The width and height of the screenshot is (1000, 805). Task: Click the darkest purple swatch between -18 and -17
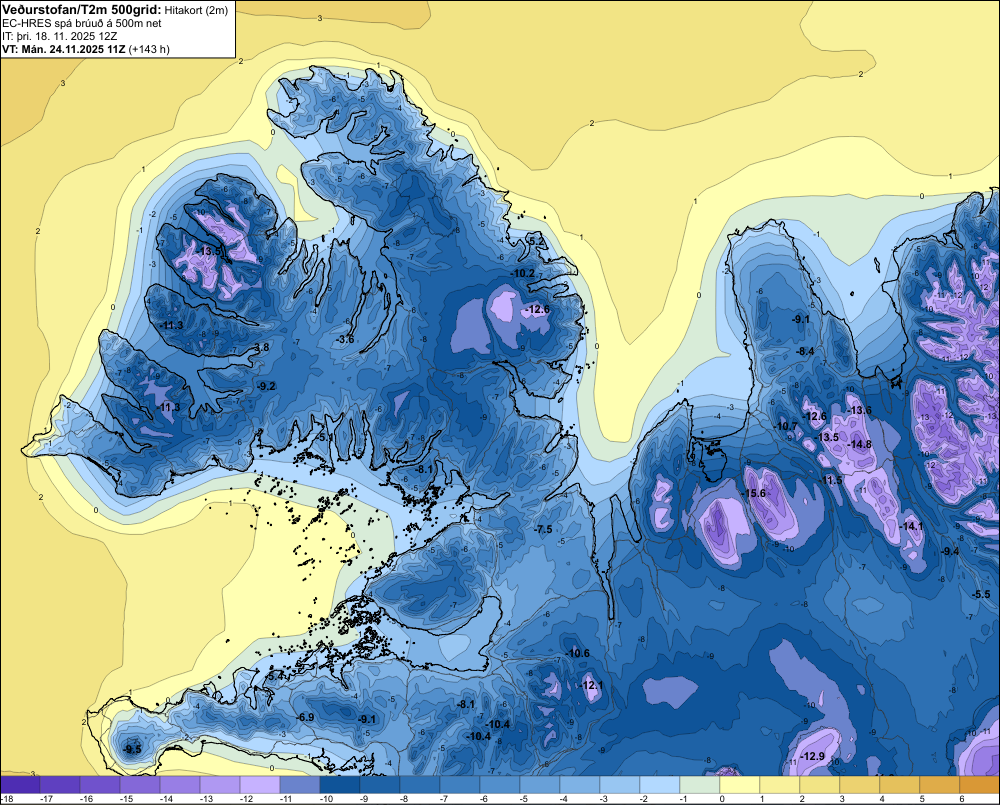tap(20, 784)
